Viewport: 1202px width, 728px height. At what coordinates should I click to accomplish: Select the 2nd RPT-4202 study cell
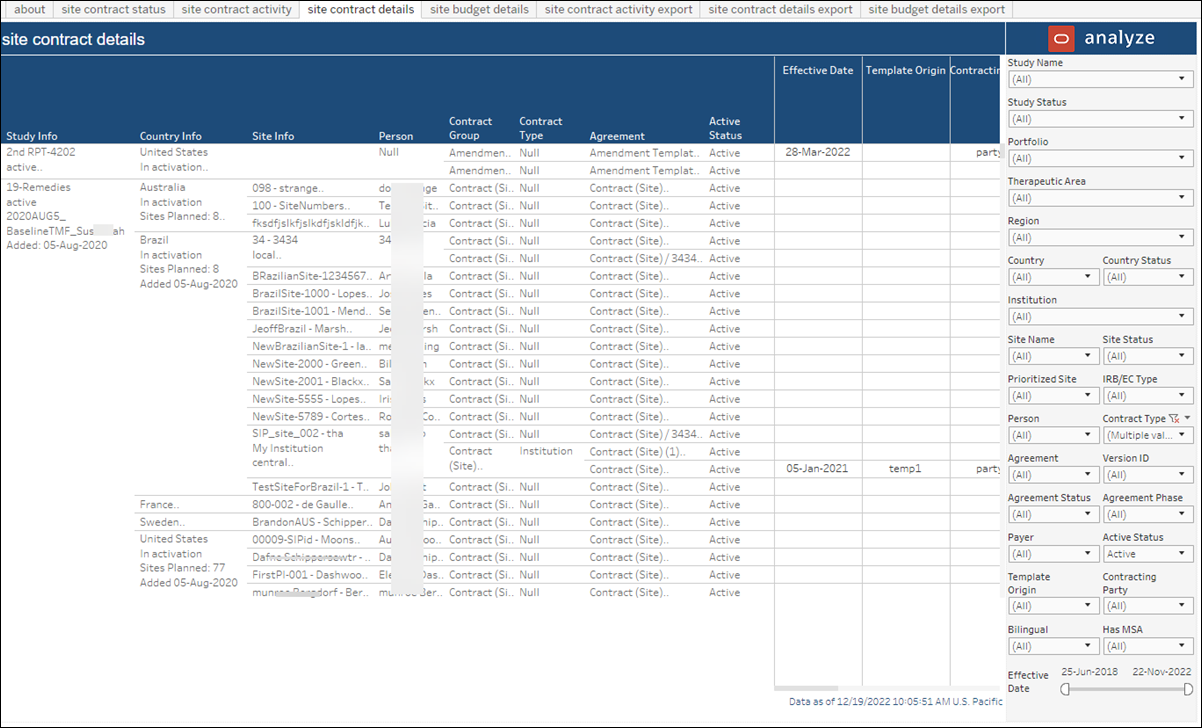coord(69,160)
